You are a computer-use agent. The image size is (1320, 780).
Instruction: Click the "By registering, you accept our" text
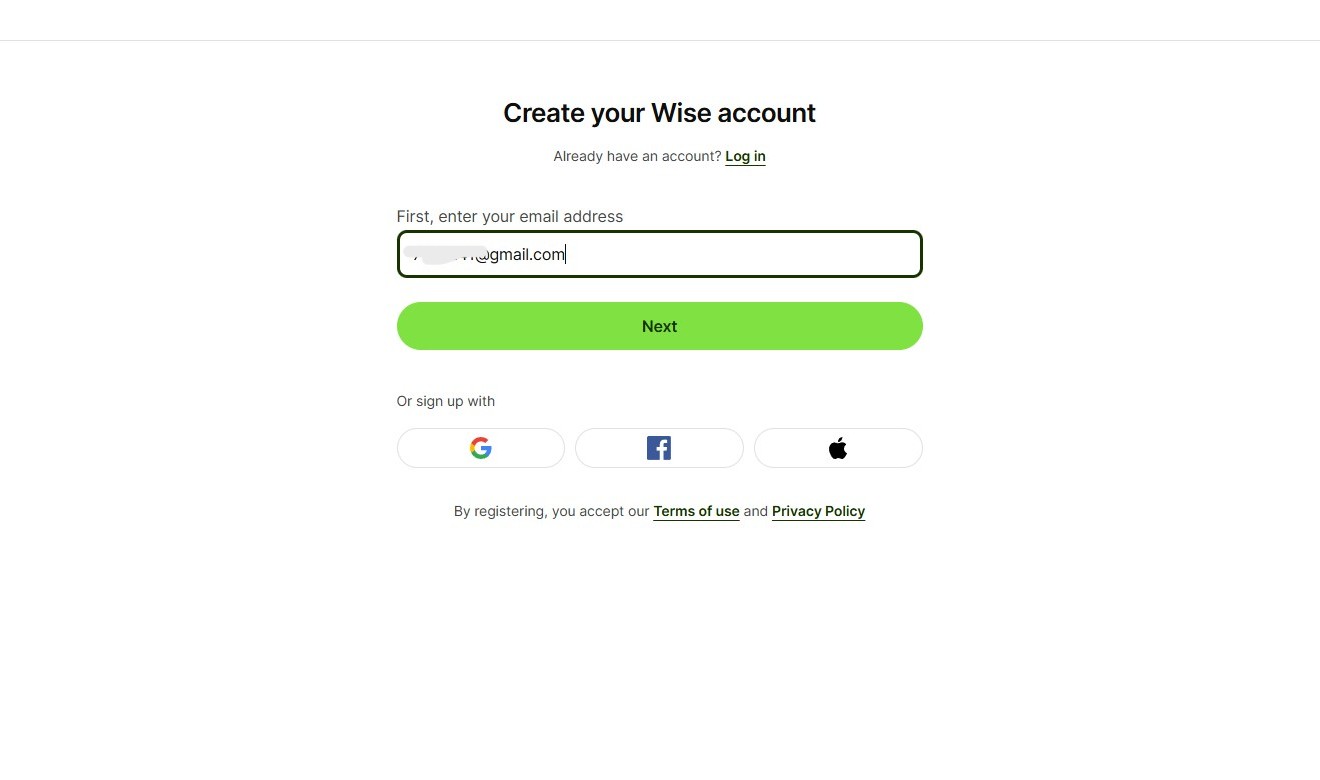click(551, 511)
